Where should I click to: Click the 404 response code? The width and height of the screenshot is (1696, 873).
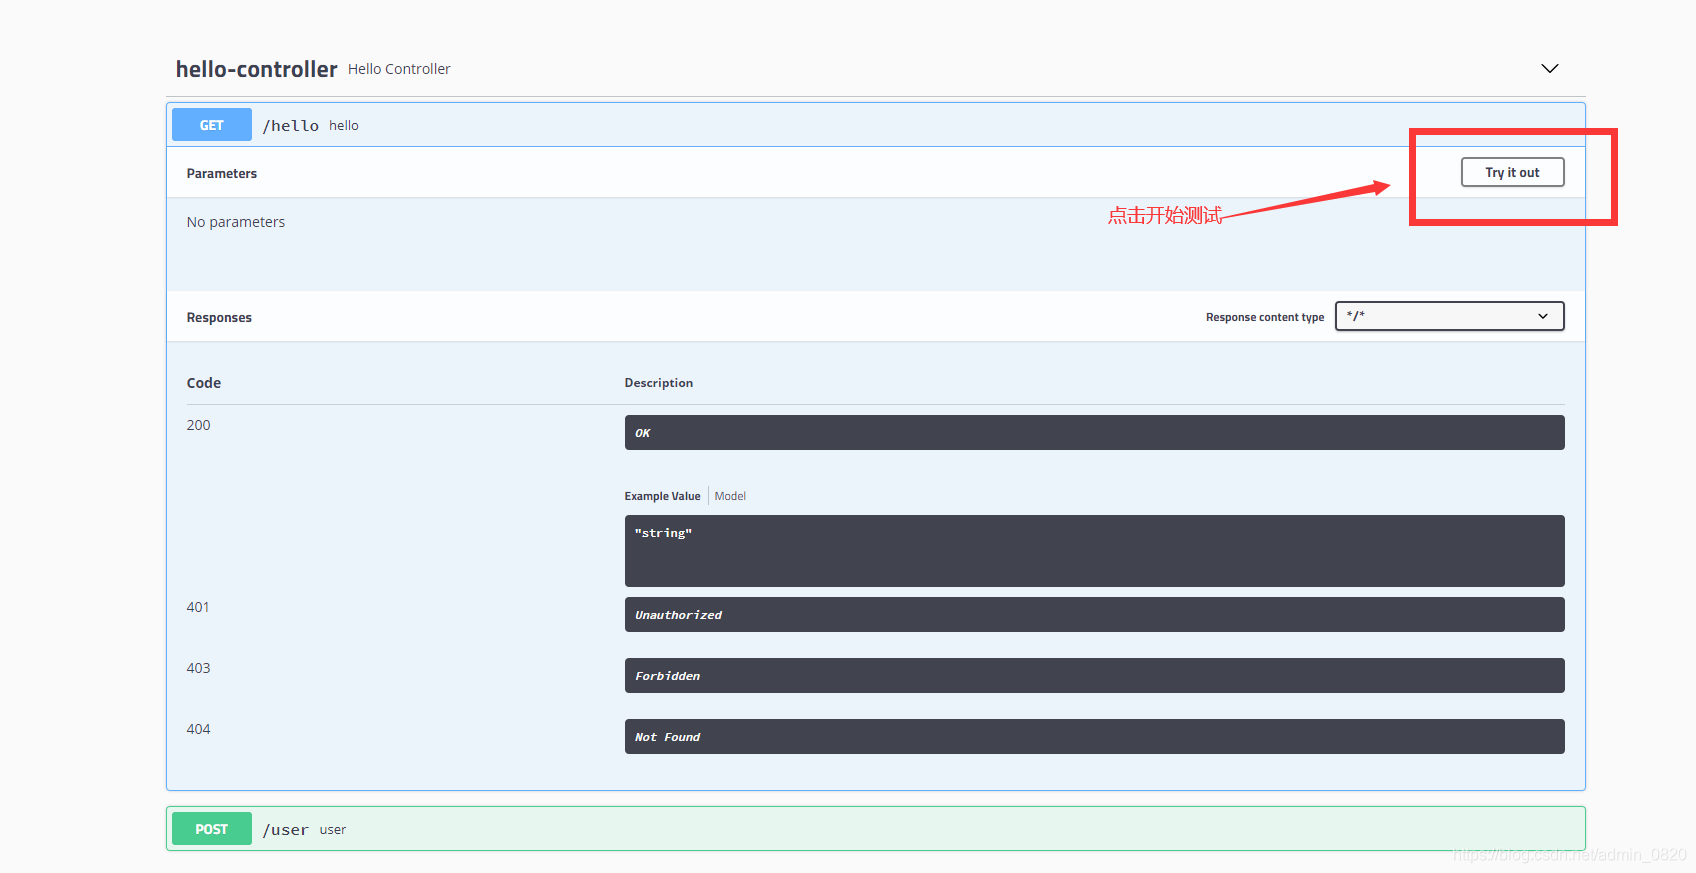[198, 729]
